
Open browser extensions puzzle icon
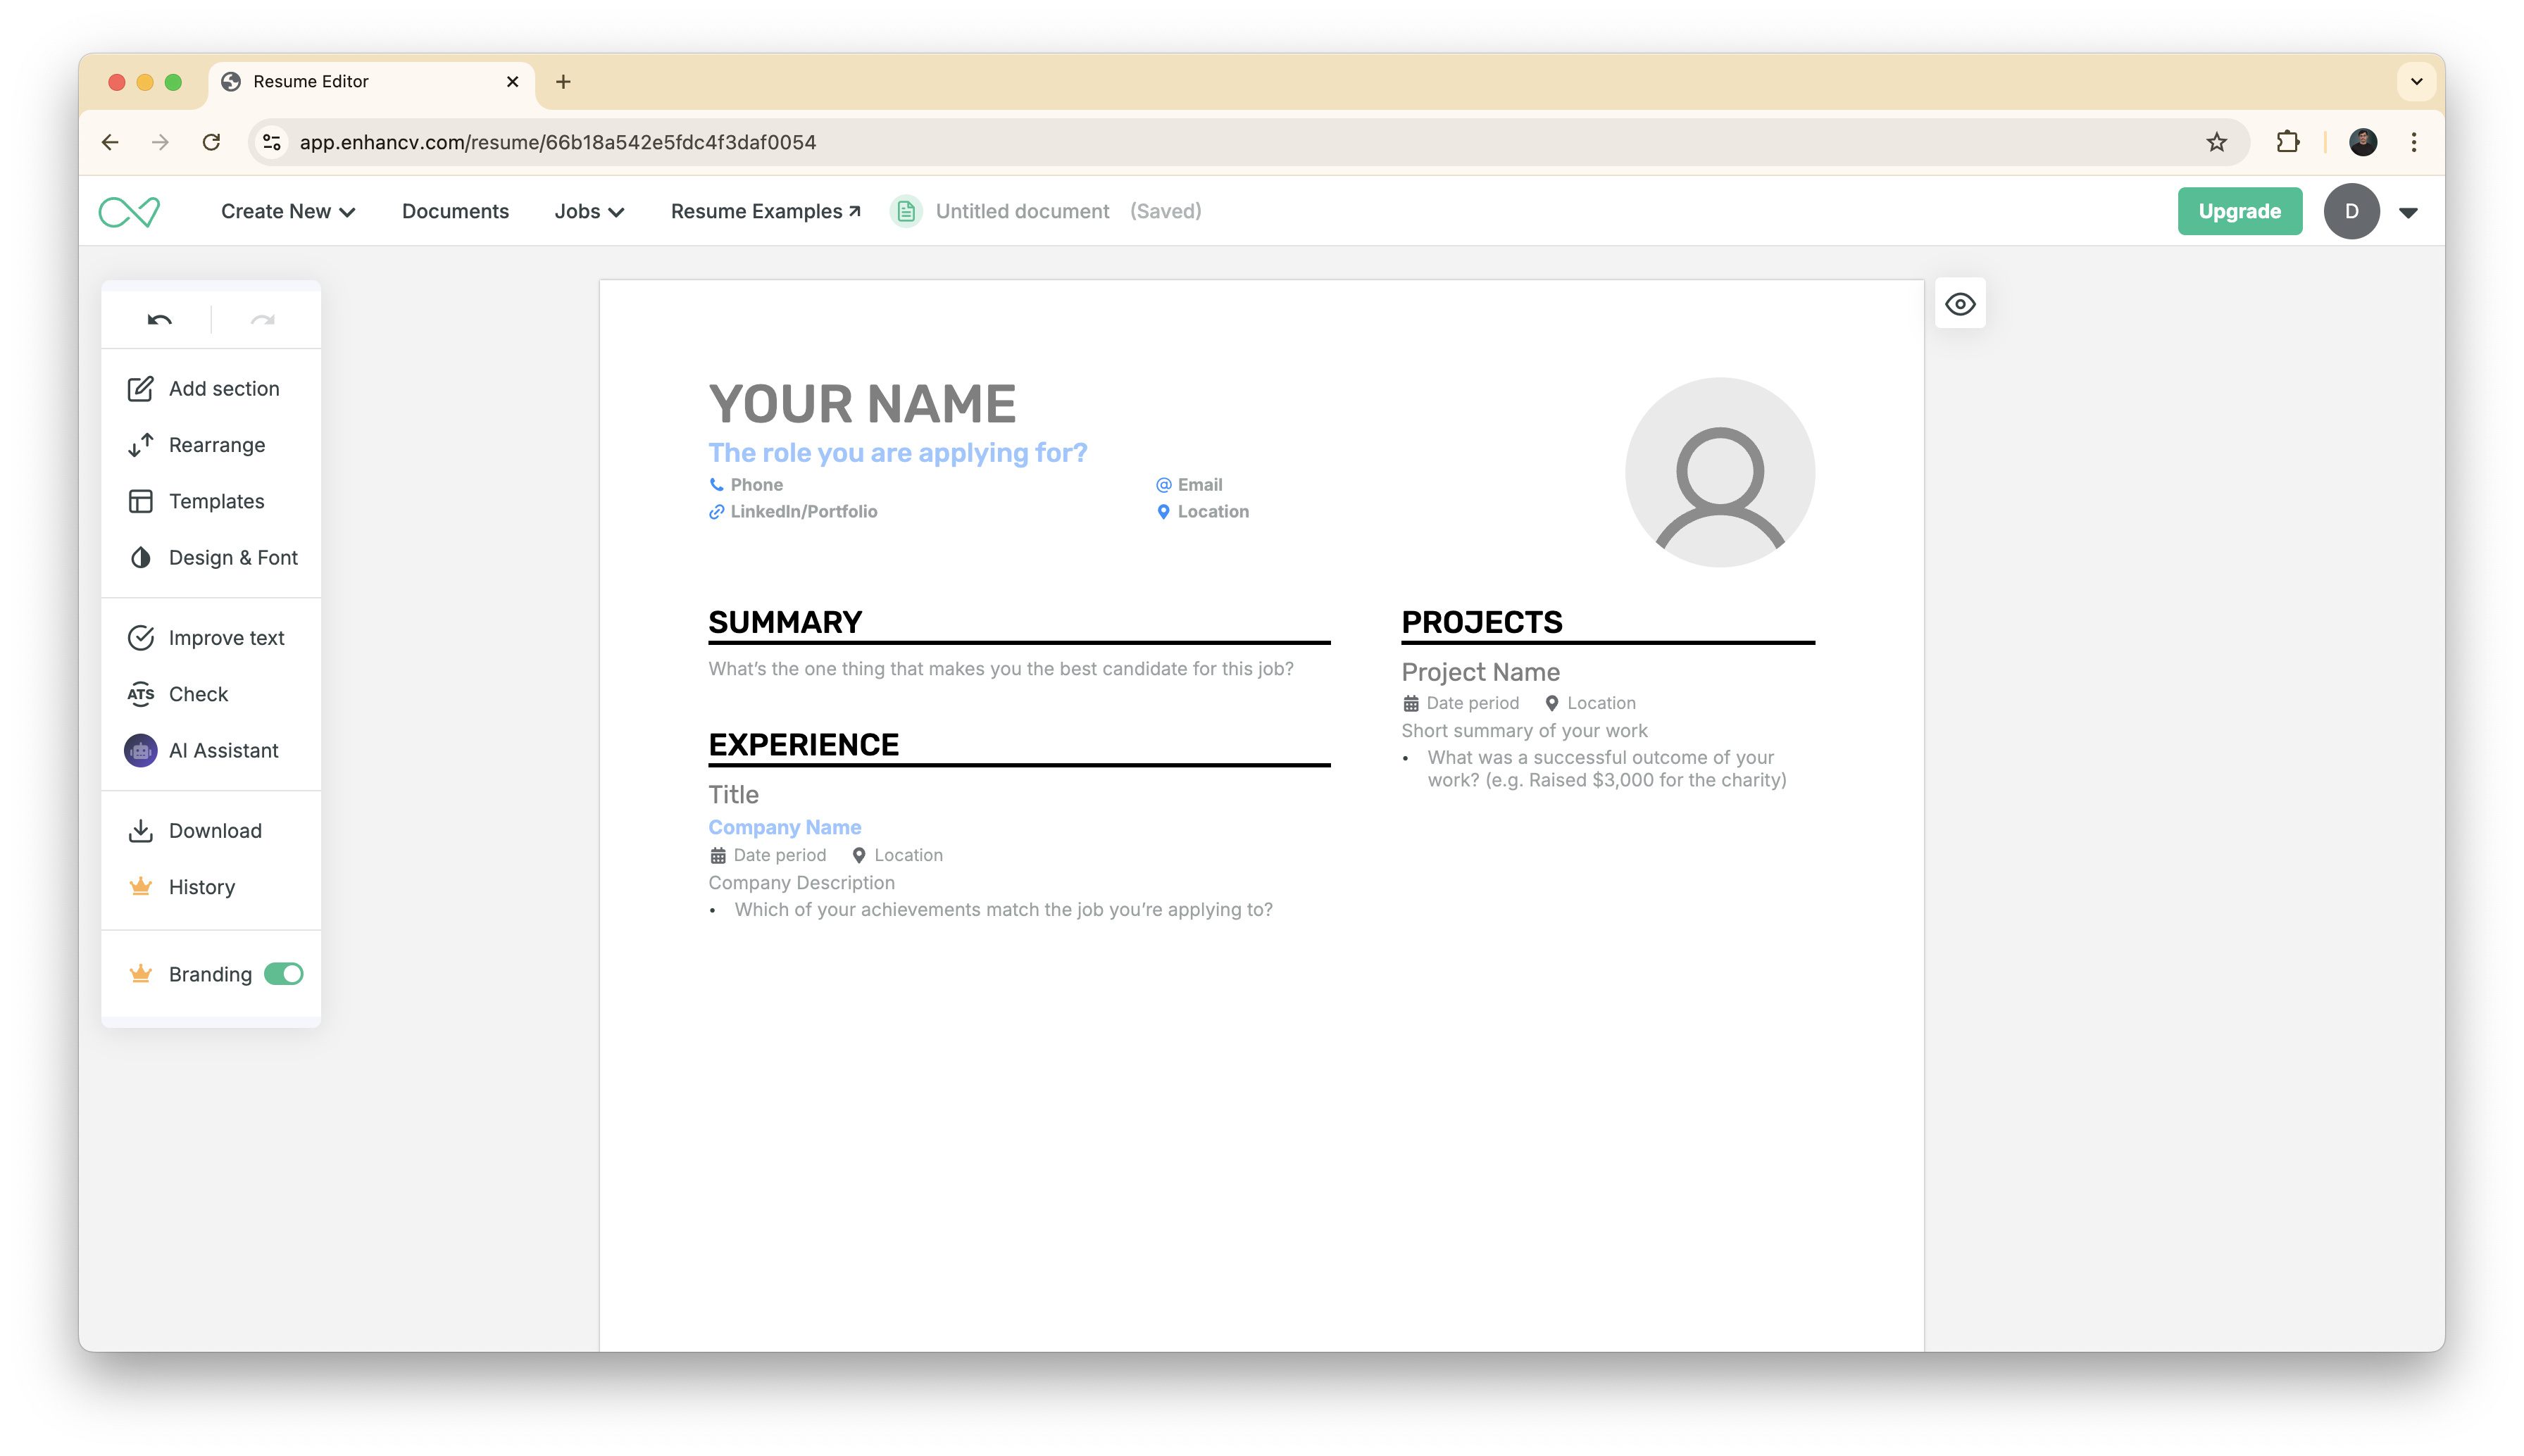point(2287,142)
